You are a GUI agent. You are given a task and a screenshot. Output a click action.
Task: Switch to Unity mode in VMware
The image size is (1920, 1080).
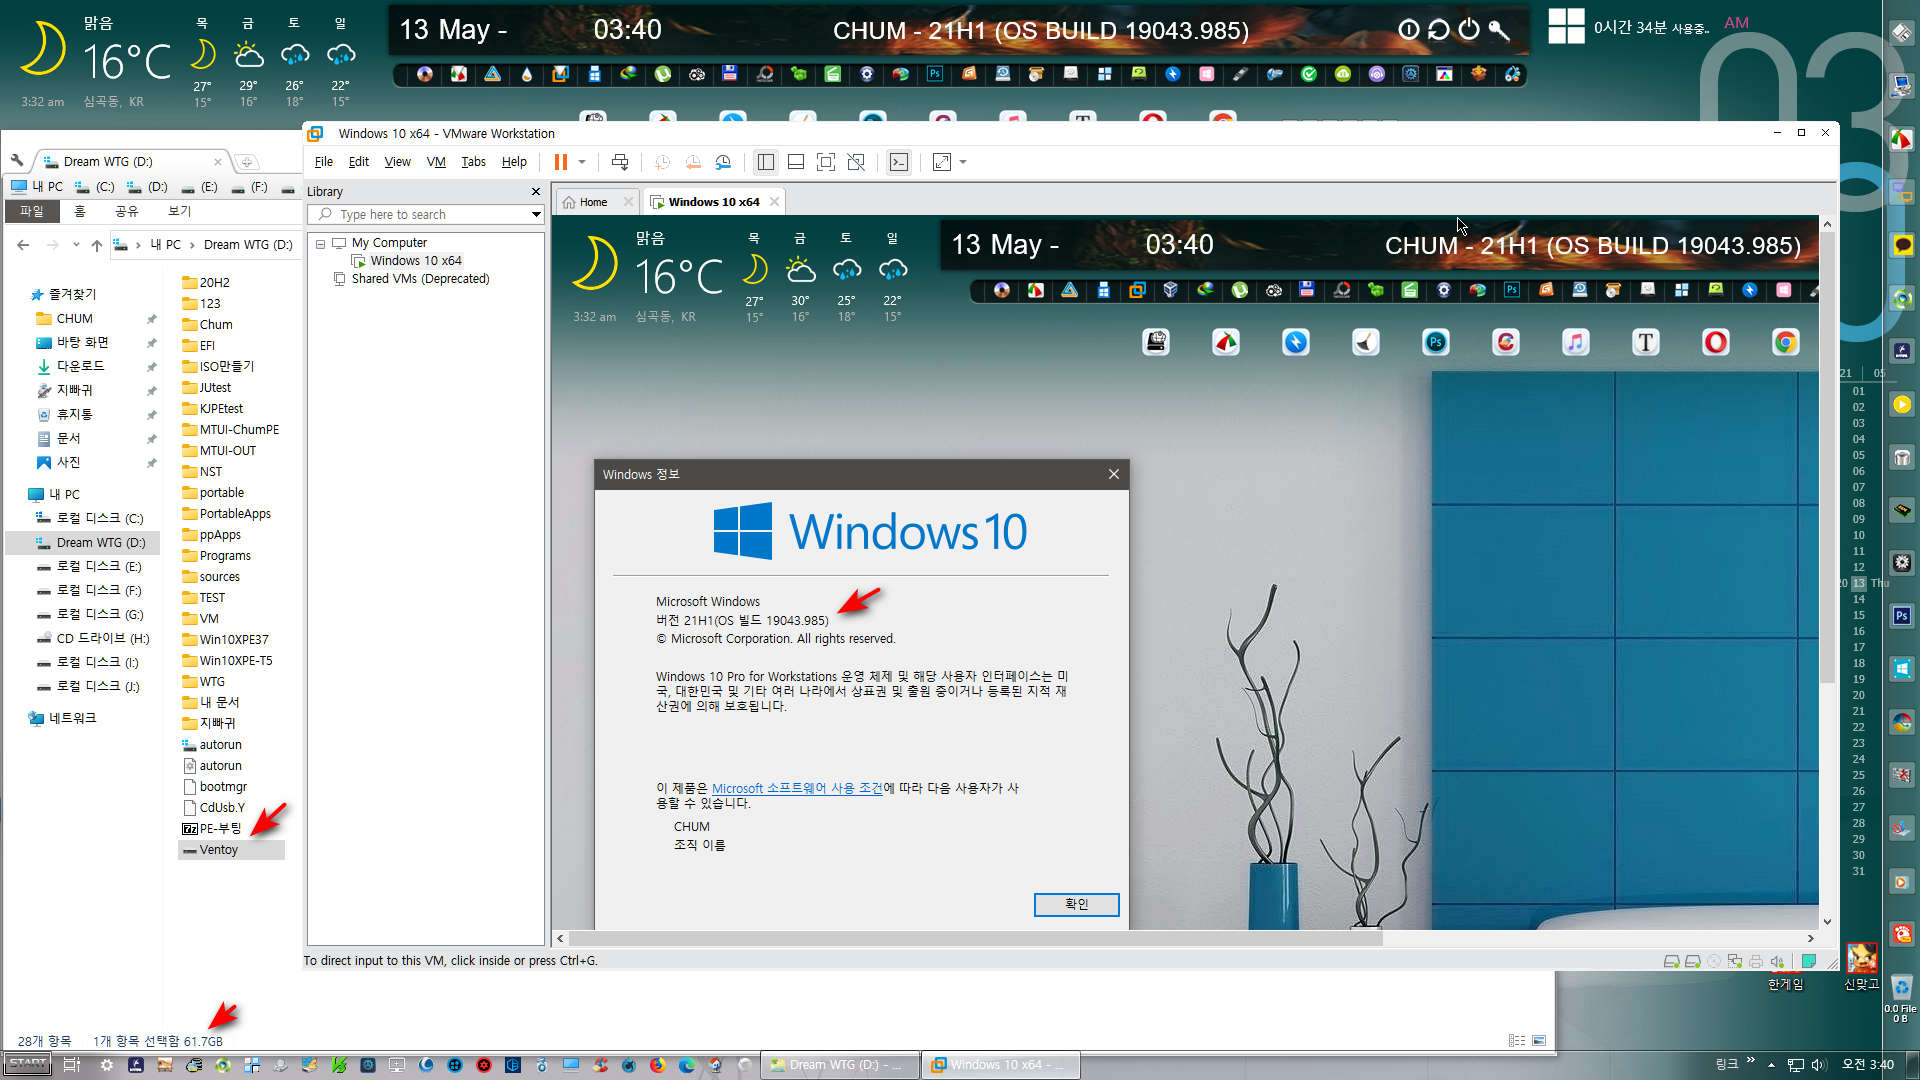click(856, 162)
